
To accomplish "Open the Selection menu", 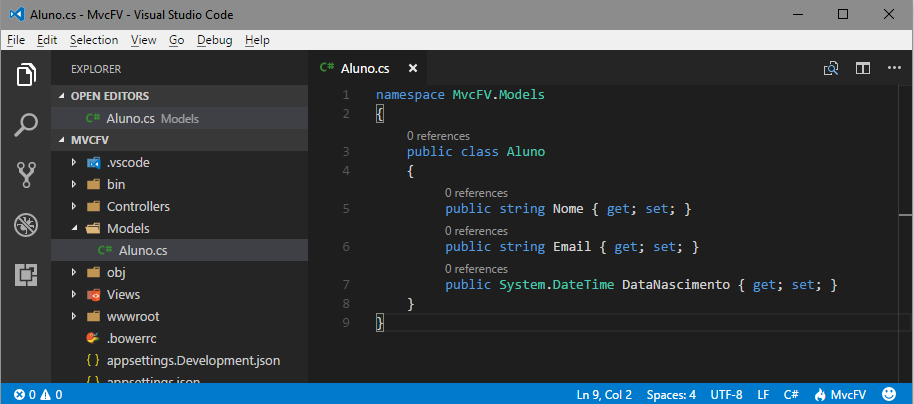I will [x=94, y=40].
